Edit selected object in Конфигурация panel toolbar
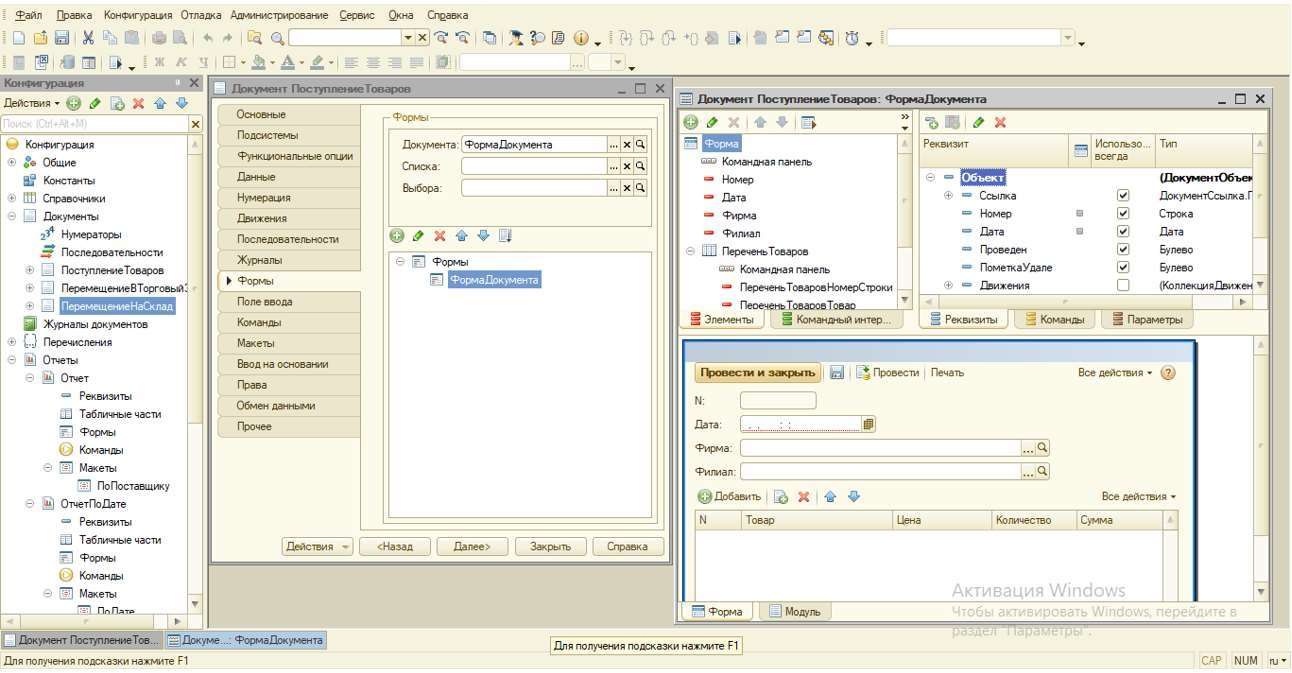1292x673 pixels. 95,103
